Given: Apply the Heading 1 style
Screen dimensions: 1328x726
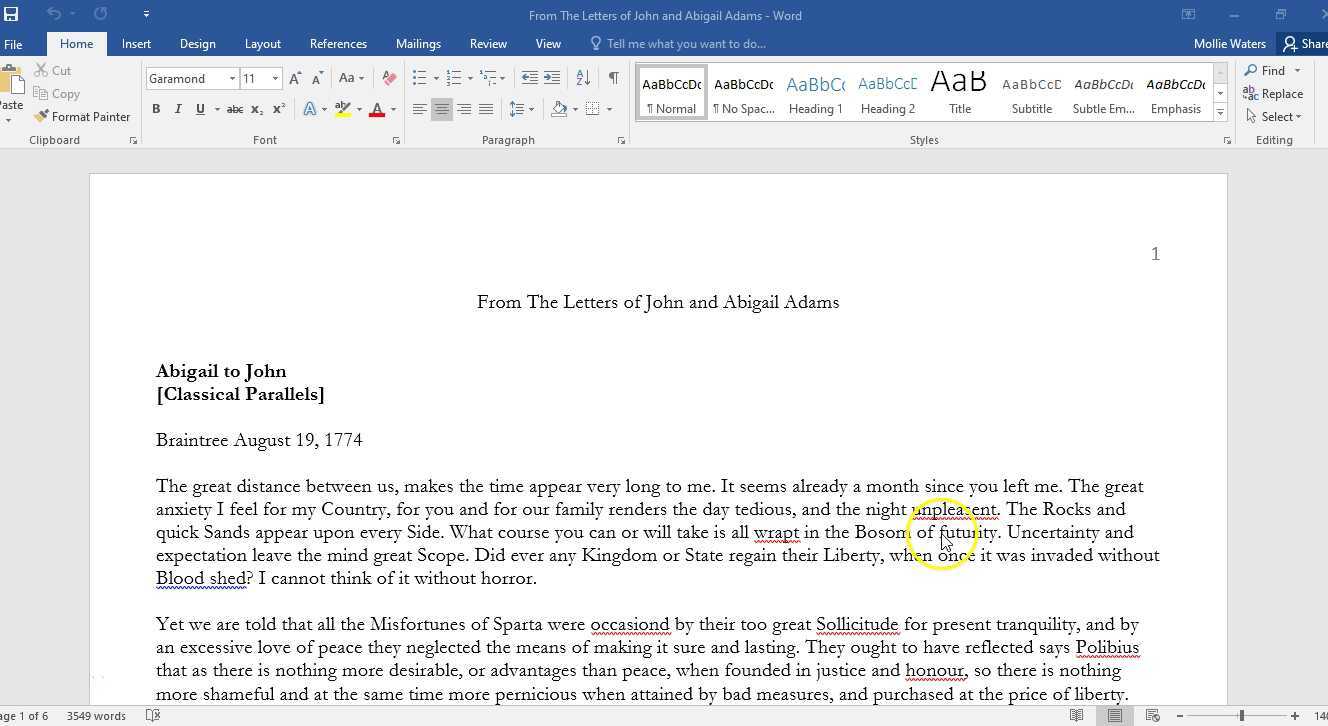Looking at the screenshot, I should coord(815,93).
